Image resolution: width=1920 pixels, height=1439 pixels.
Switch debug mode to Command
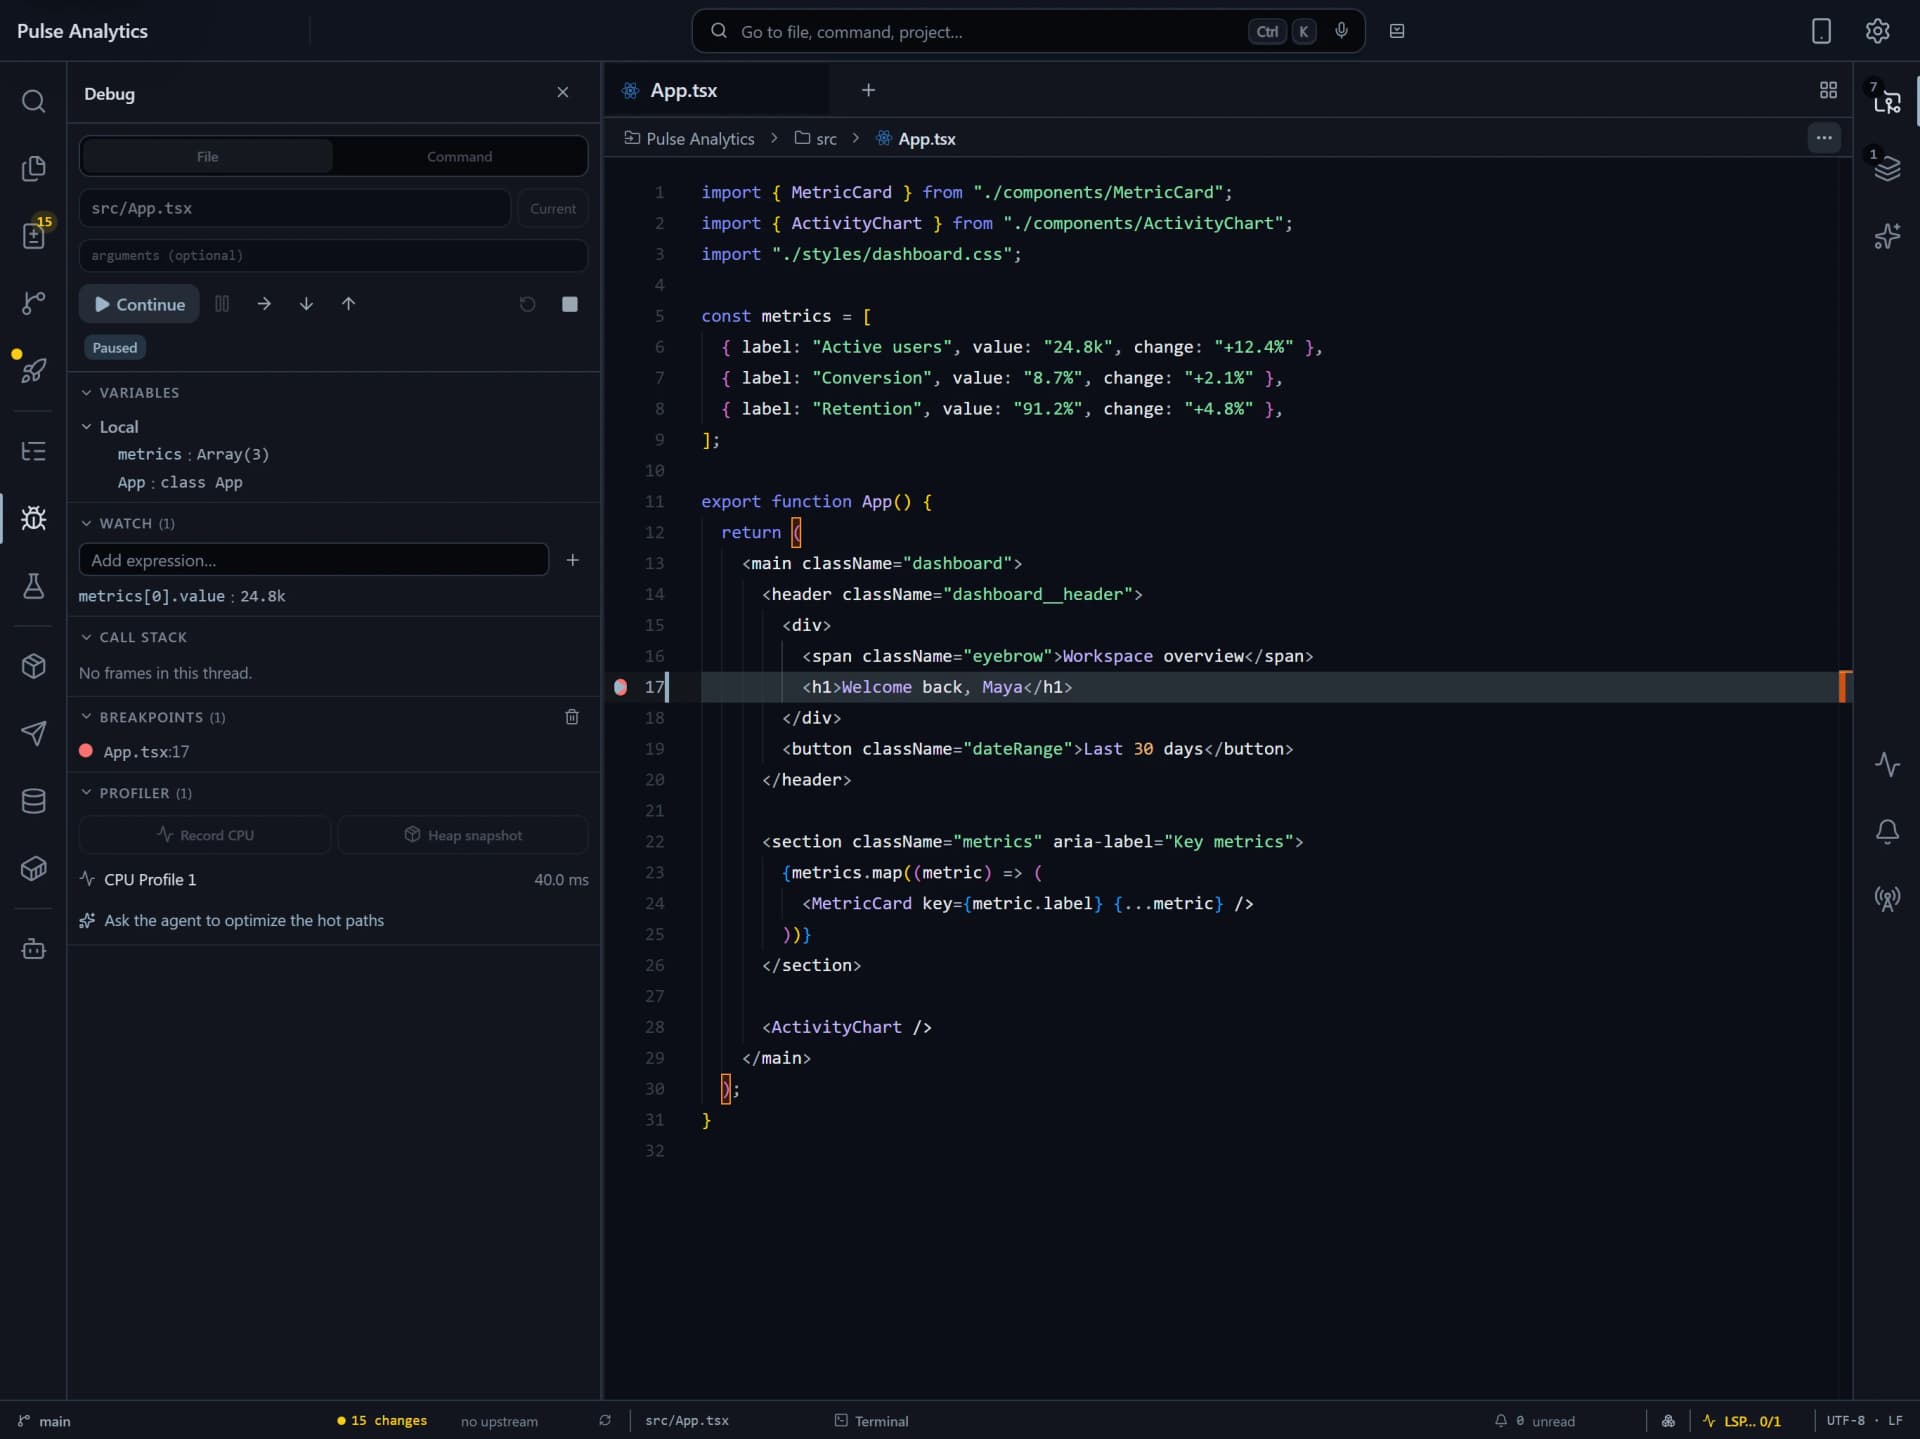[459, 156]
